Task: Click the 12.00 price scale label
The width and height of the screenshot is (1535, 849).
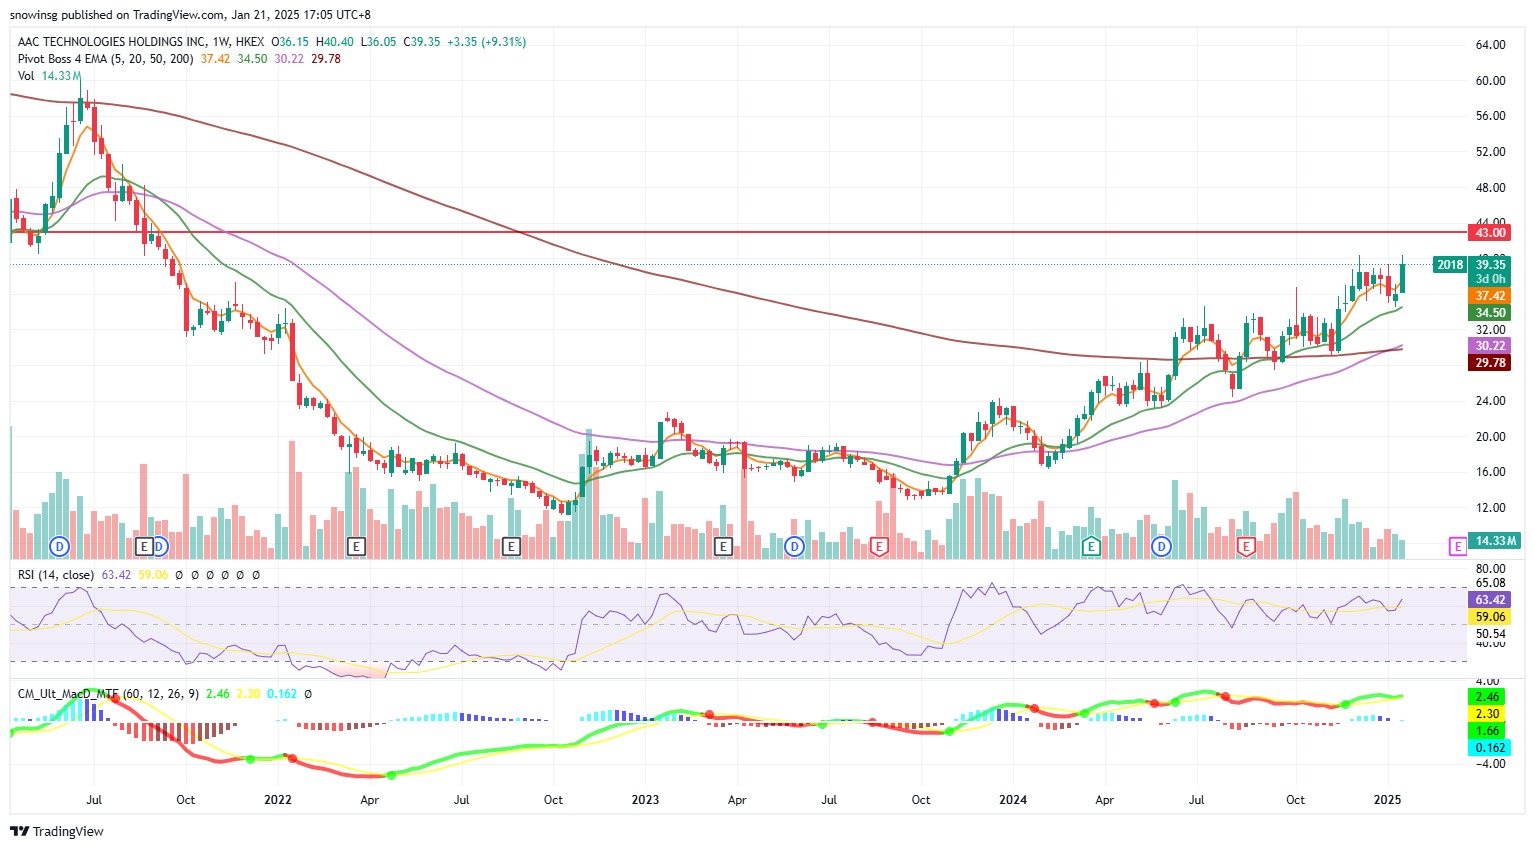Action: pyautogui.click(x=1490, y=508)
